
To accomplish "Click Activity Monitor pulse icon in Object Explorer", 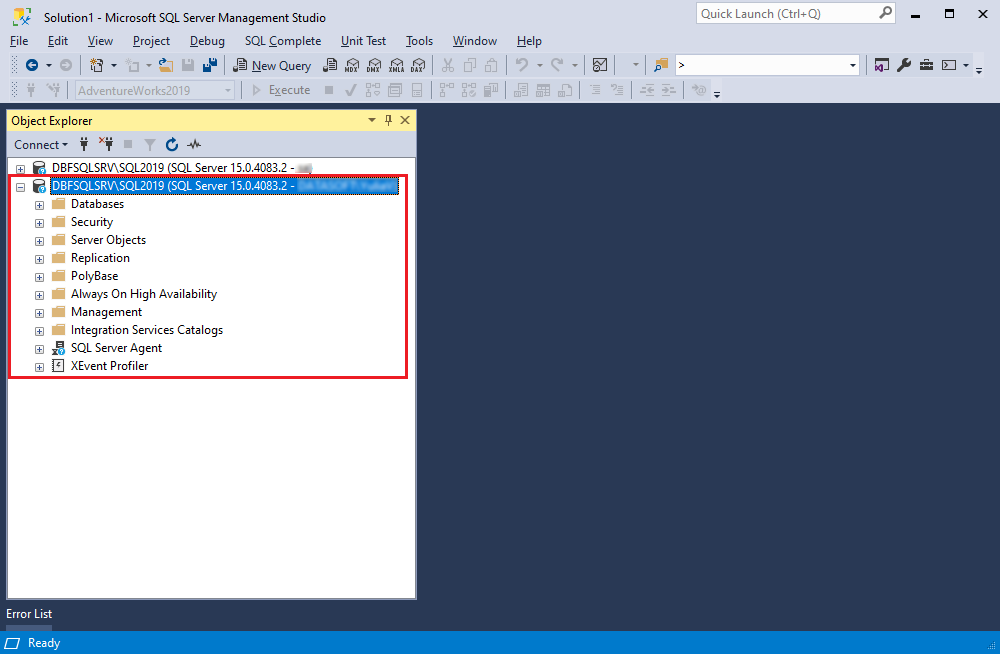I will click(x=194, y=145).
